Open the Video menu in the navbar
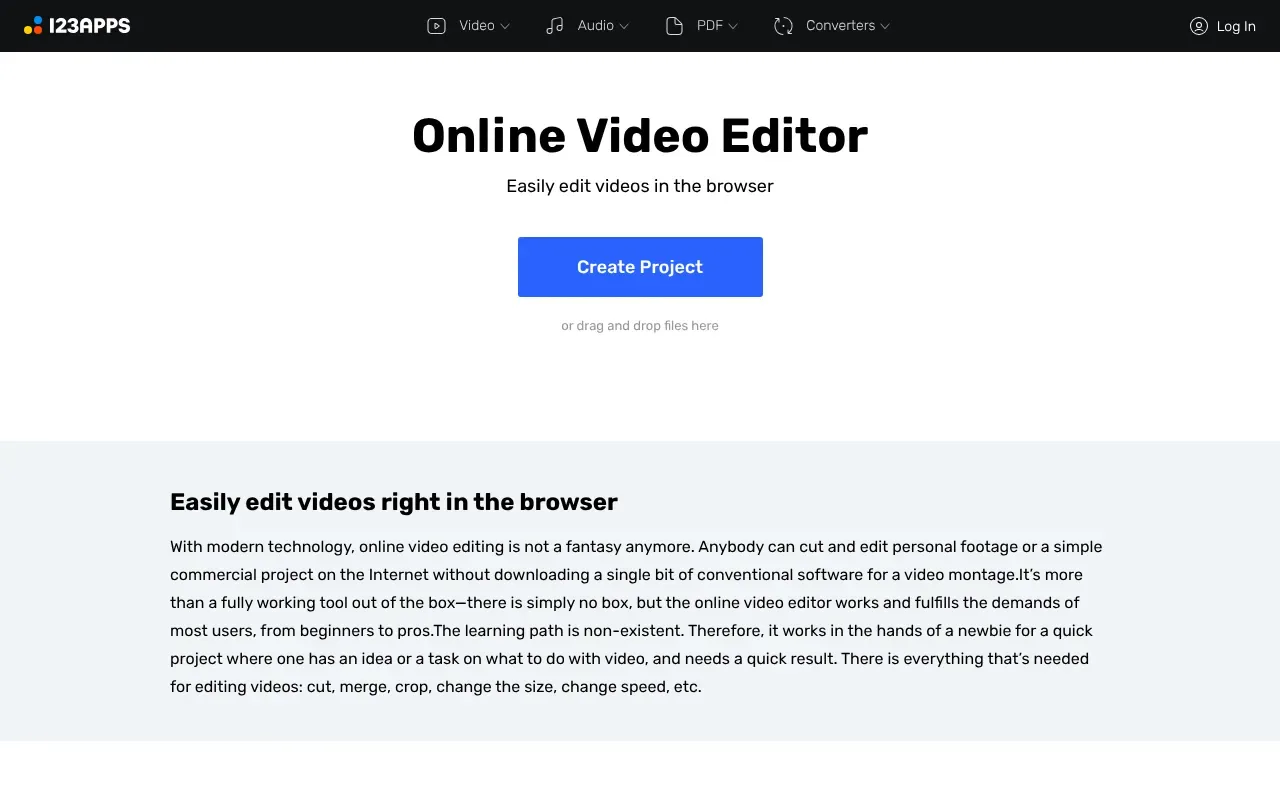The image size is (1280, 800). pos(477,25)
